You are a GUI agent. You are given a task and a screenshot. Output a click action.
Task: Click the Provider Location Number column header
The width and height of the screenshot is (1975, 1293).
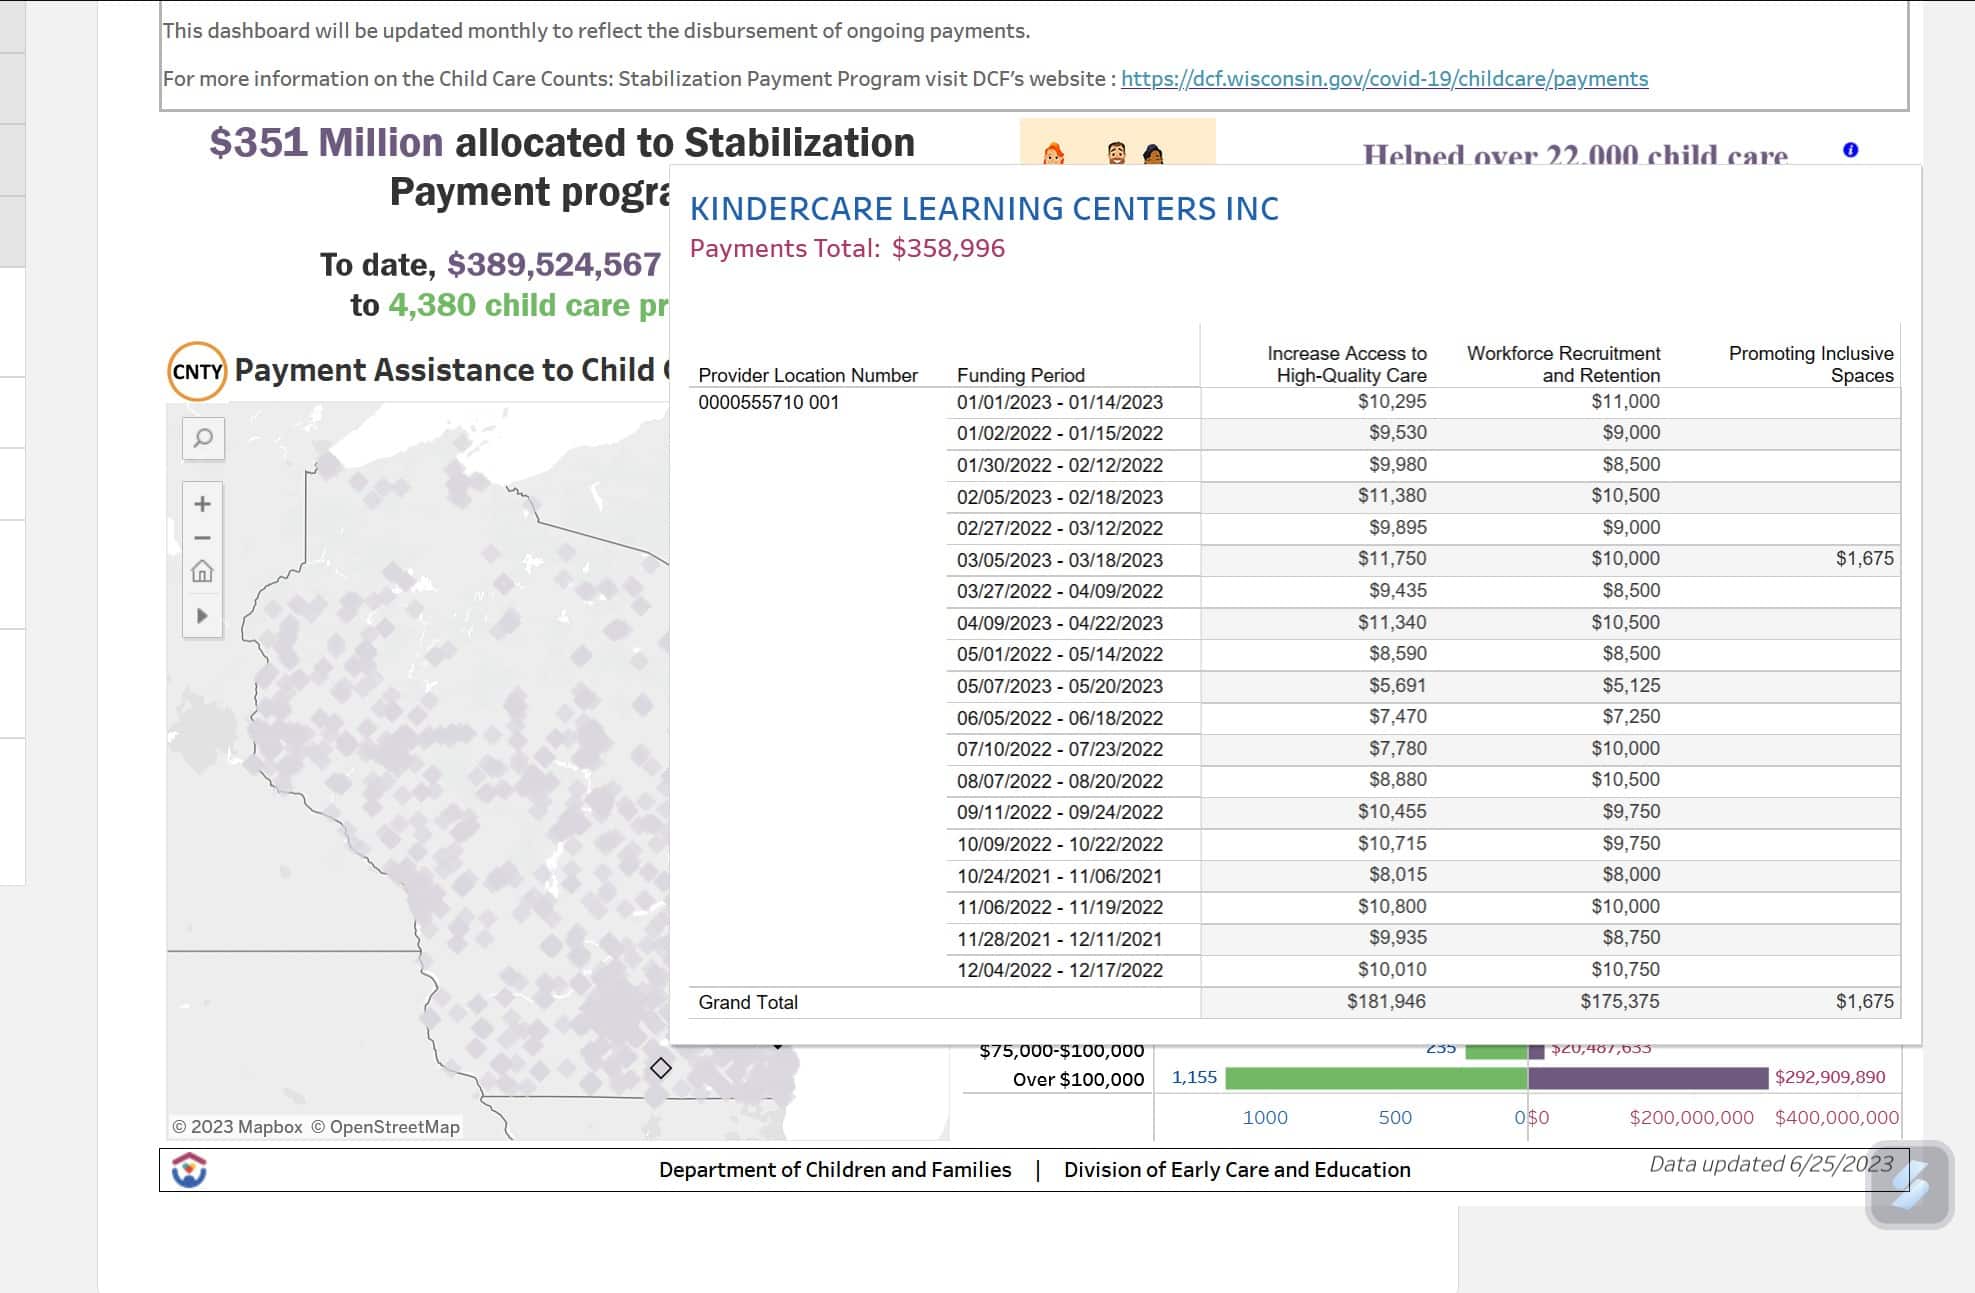tap(808, 375)
